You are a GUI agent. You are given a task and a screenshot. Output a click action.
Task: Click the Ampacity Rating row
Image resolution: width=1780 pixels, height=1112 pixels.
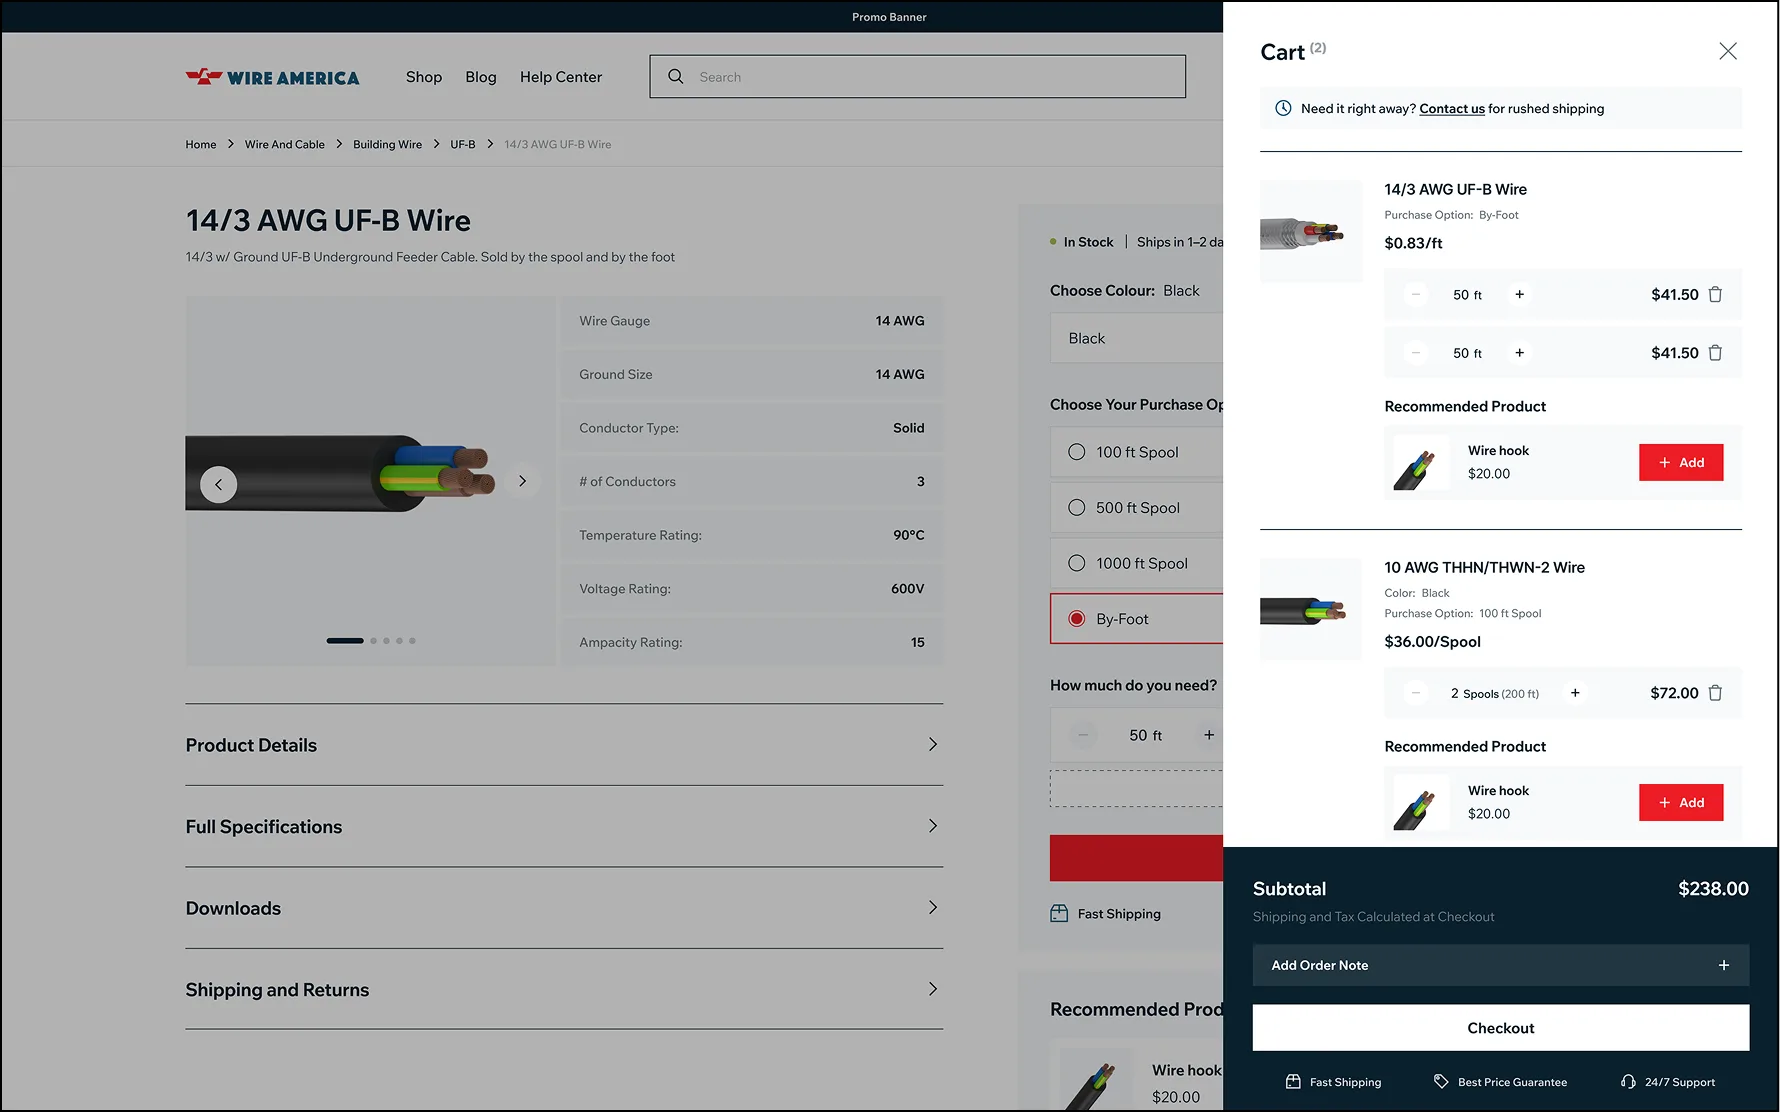pos(752,642)
